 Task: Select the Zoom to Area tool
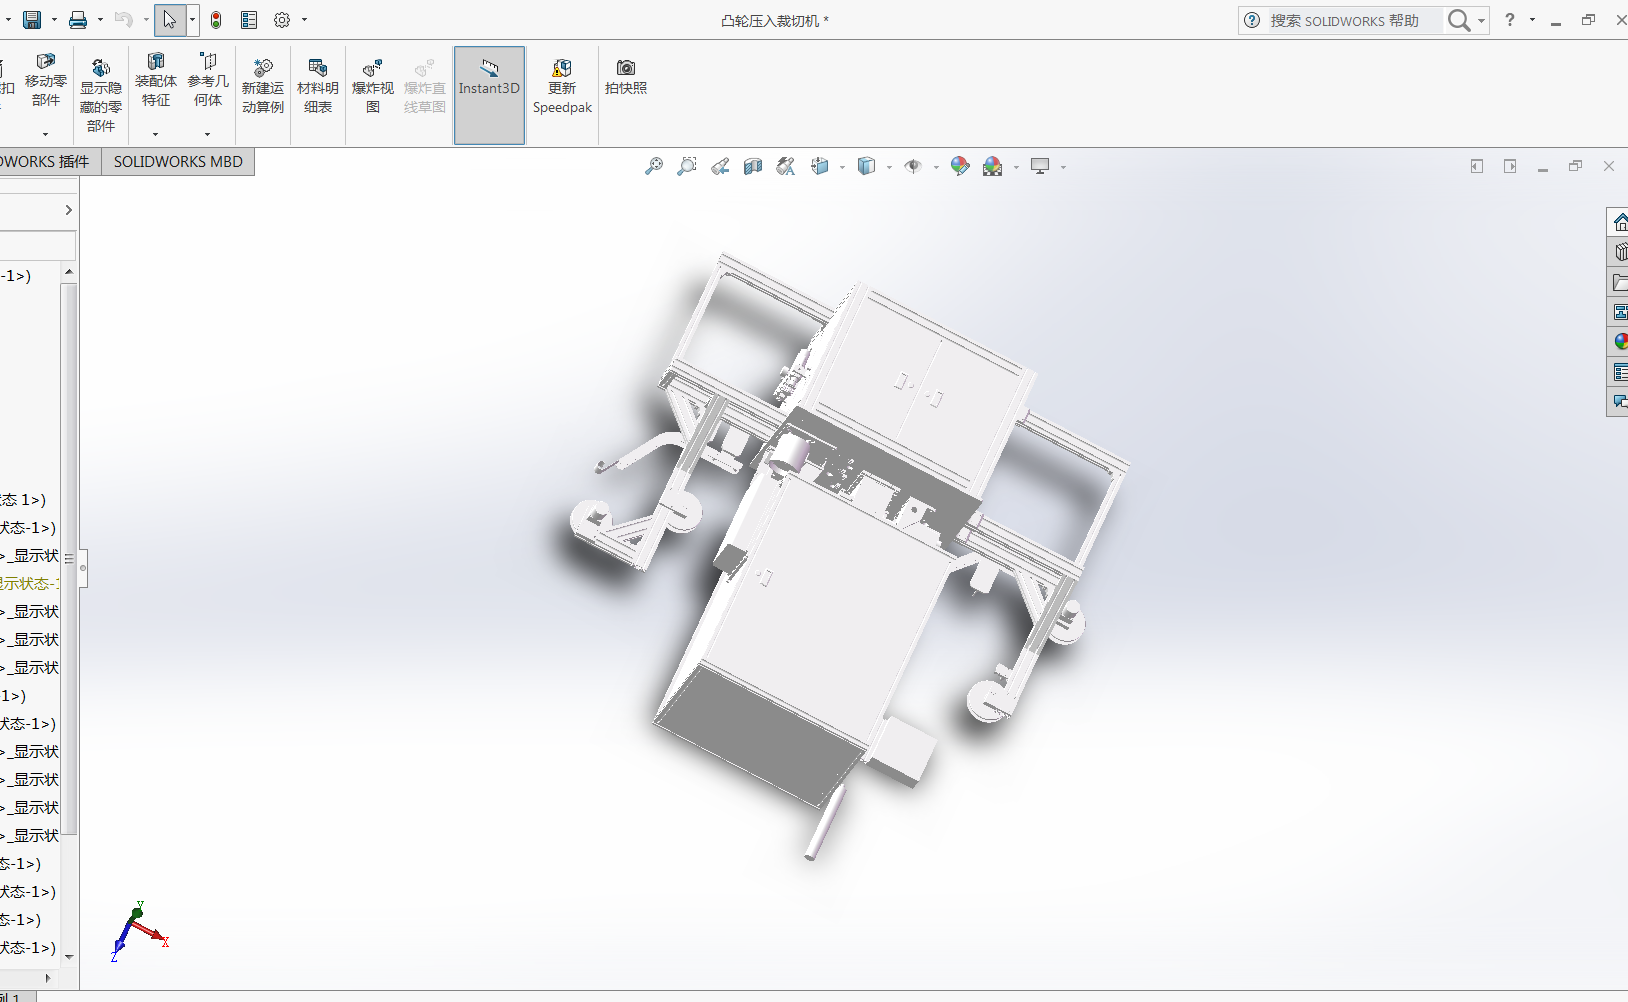pos(687,166)
